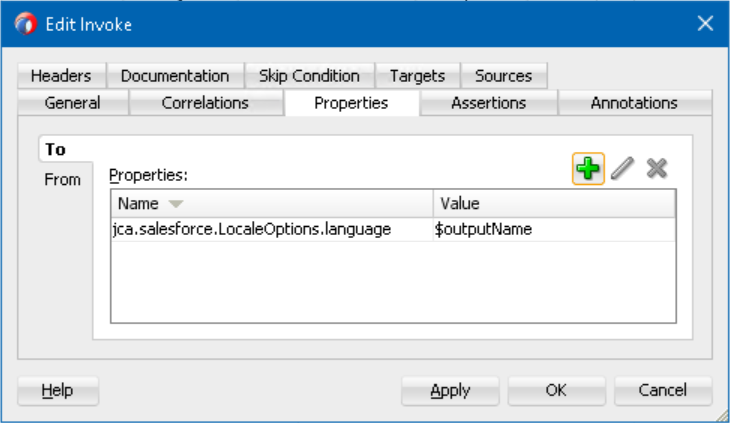The image size is (730, 423).
Task: Switch to the Documentation tab
Action: tap(175, 76)
